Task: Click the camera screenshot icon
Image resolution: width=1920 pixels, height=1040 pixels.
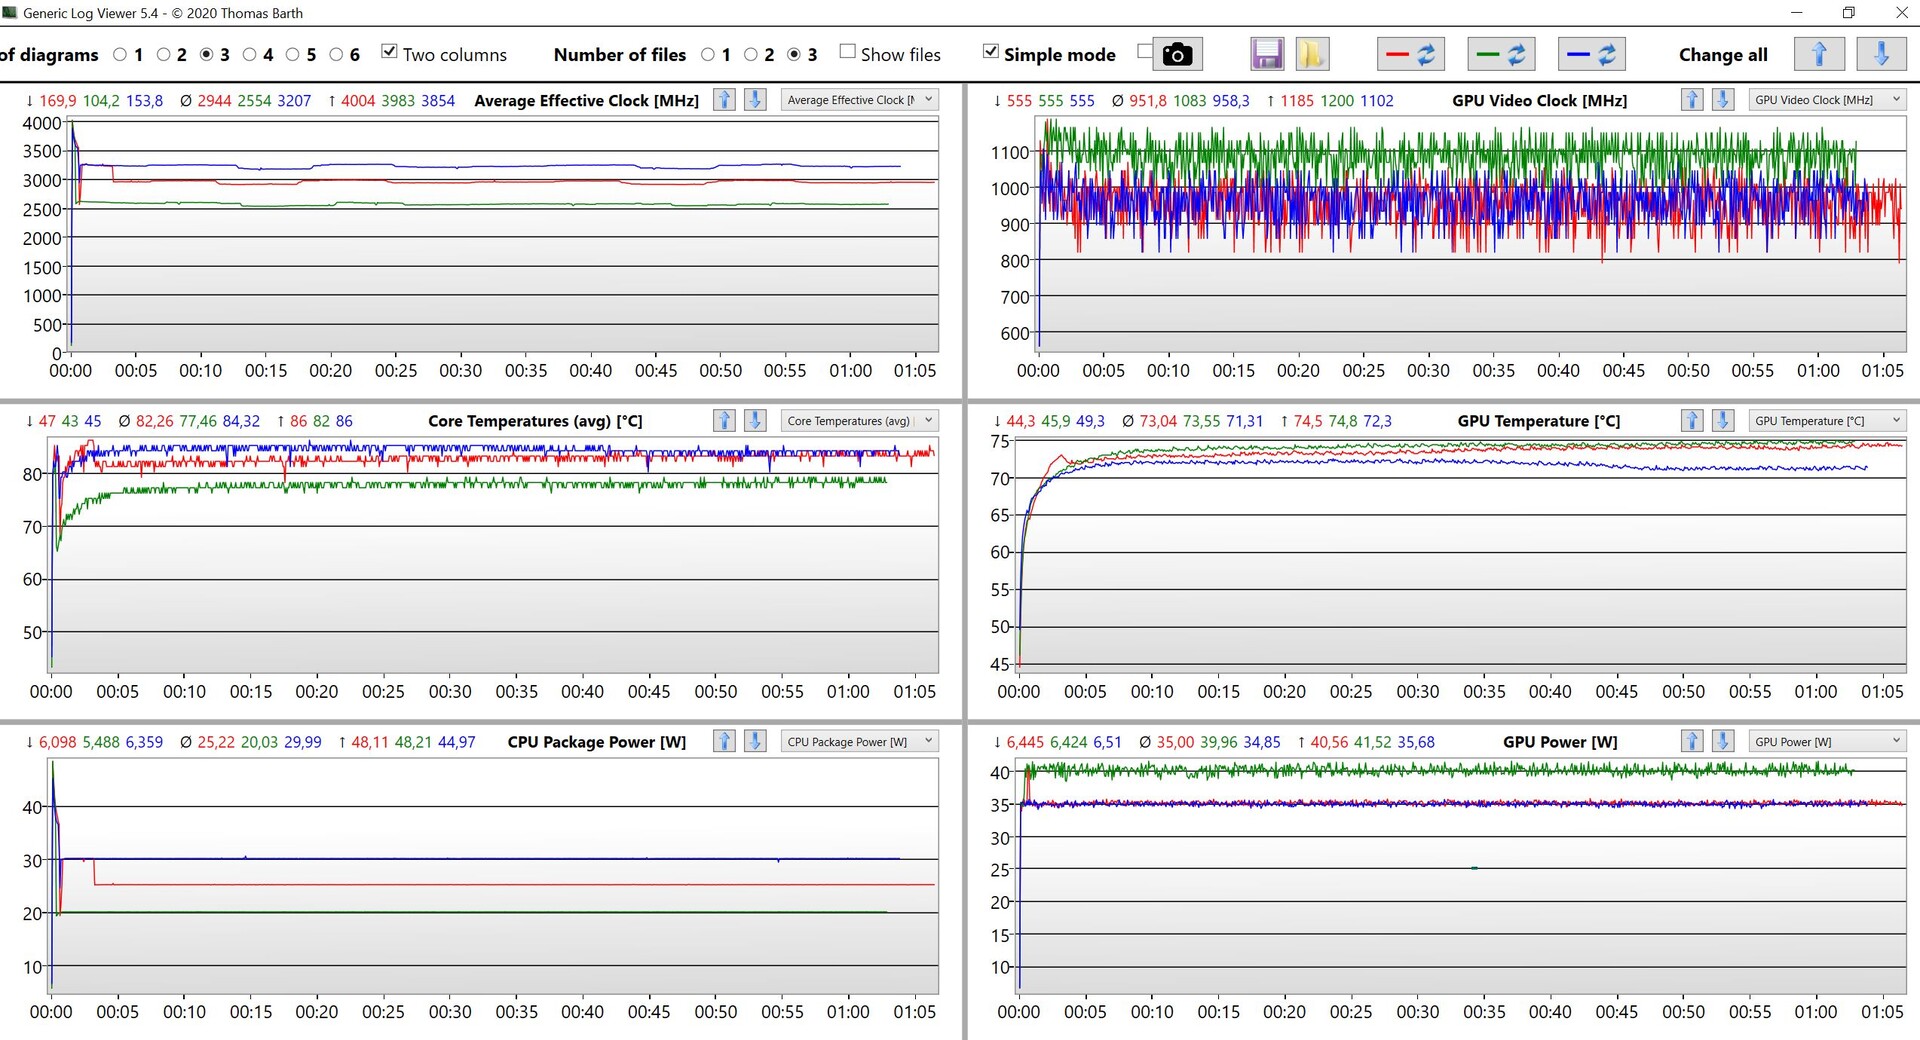Action: click(1177, 54)
